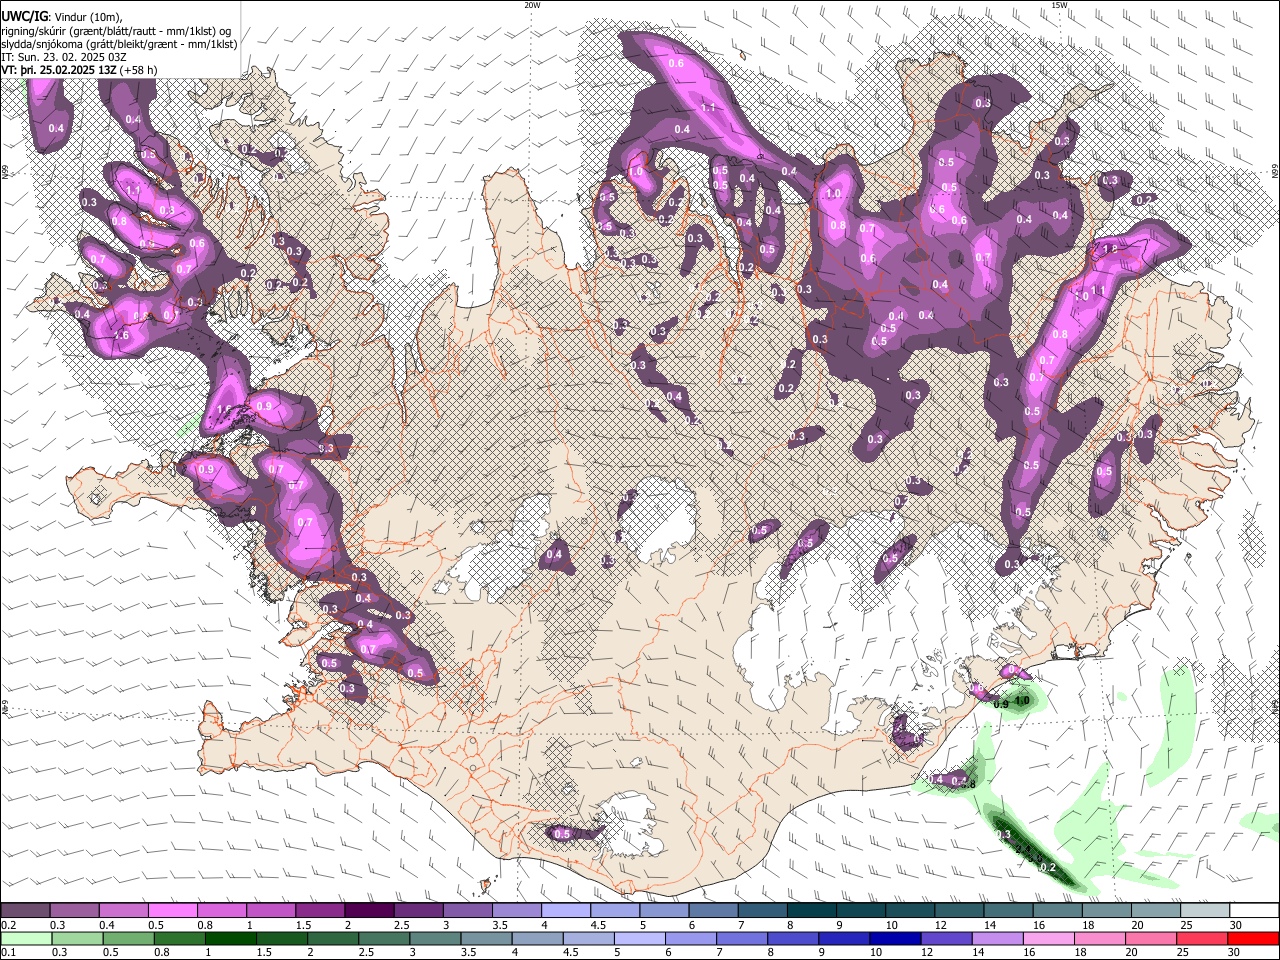
Task: Pick the snow scale swatch labeled 2
Action: [369, 910]
